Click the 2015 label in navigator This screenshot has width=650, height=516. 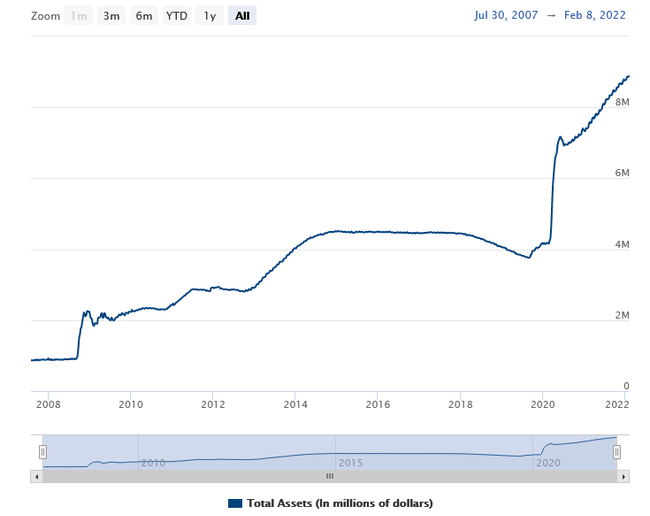click(x=350, y=463)
